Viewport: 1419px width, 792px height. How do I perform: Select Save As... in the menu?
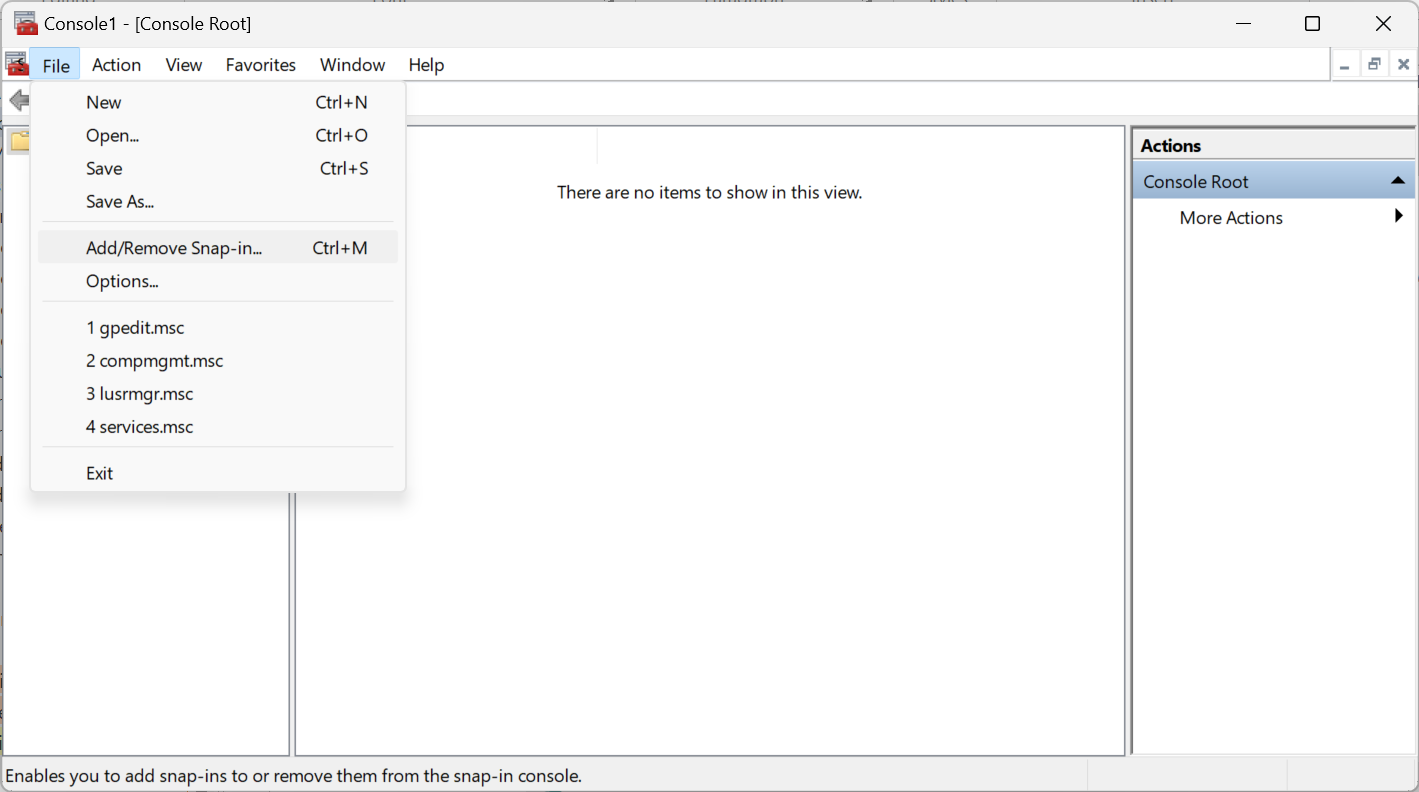pos(218,201)
